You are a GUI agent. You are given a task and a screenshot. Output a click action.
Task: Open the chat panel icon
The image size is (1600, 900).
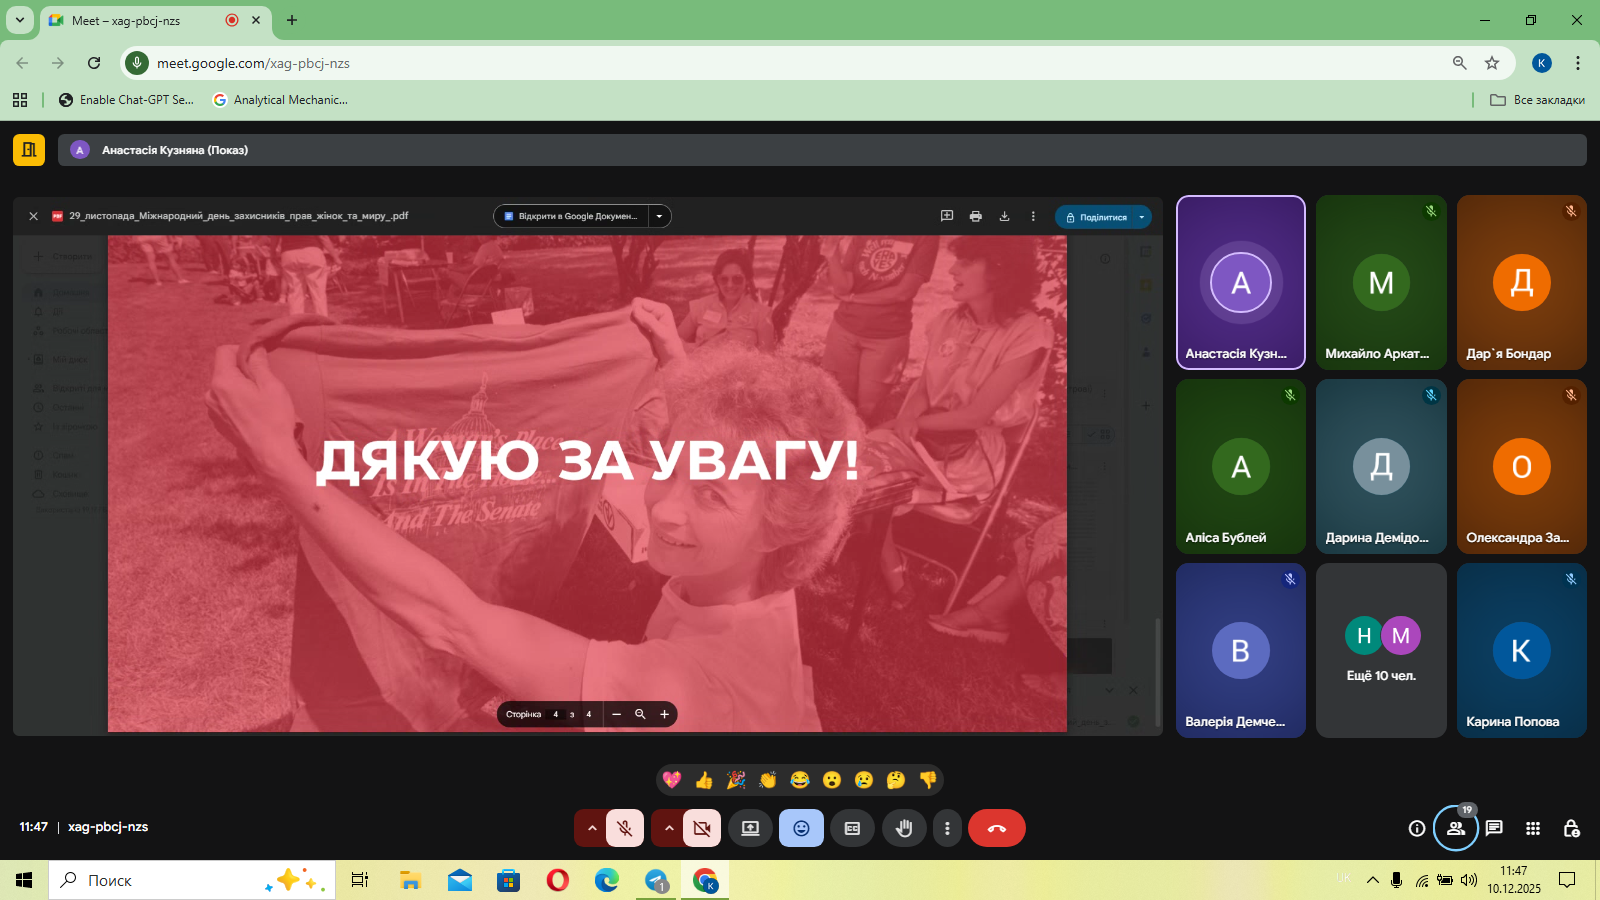[1494, 828]
